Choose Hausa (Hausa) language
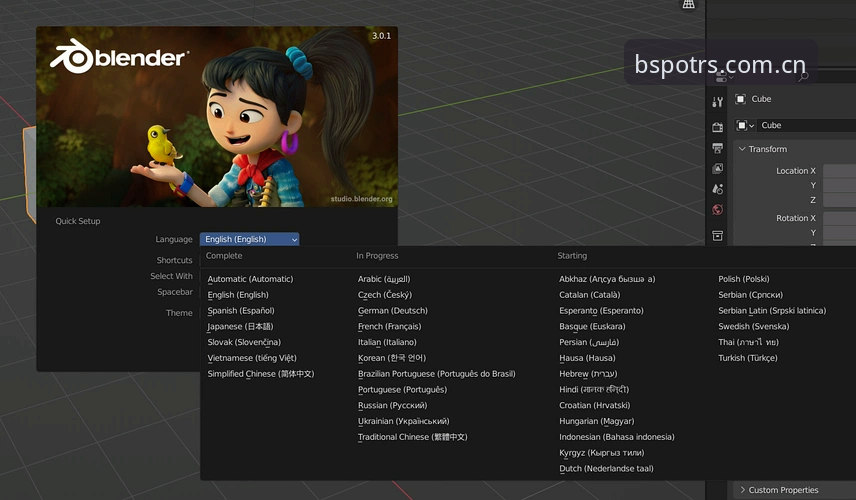The image size is (856, 500). click(x=587, y=358)
